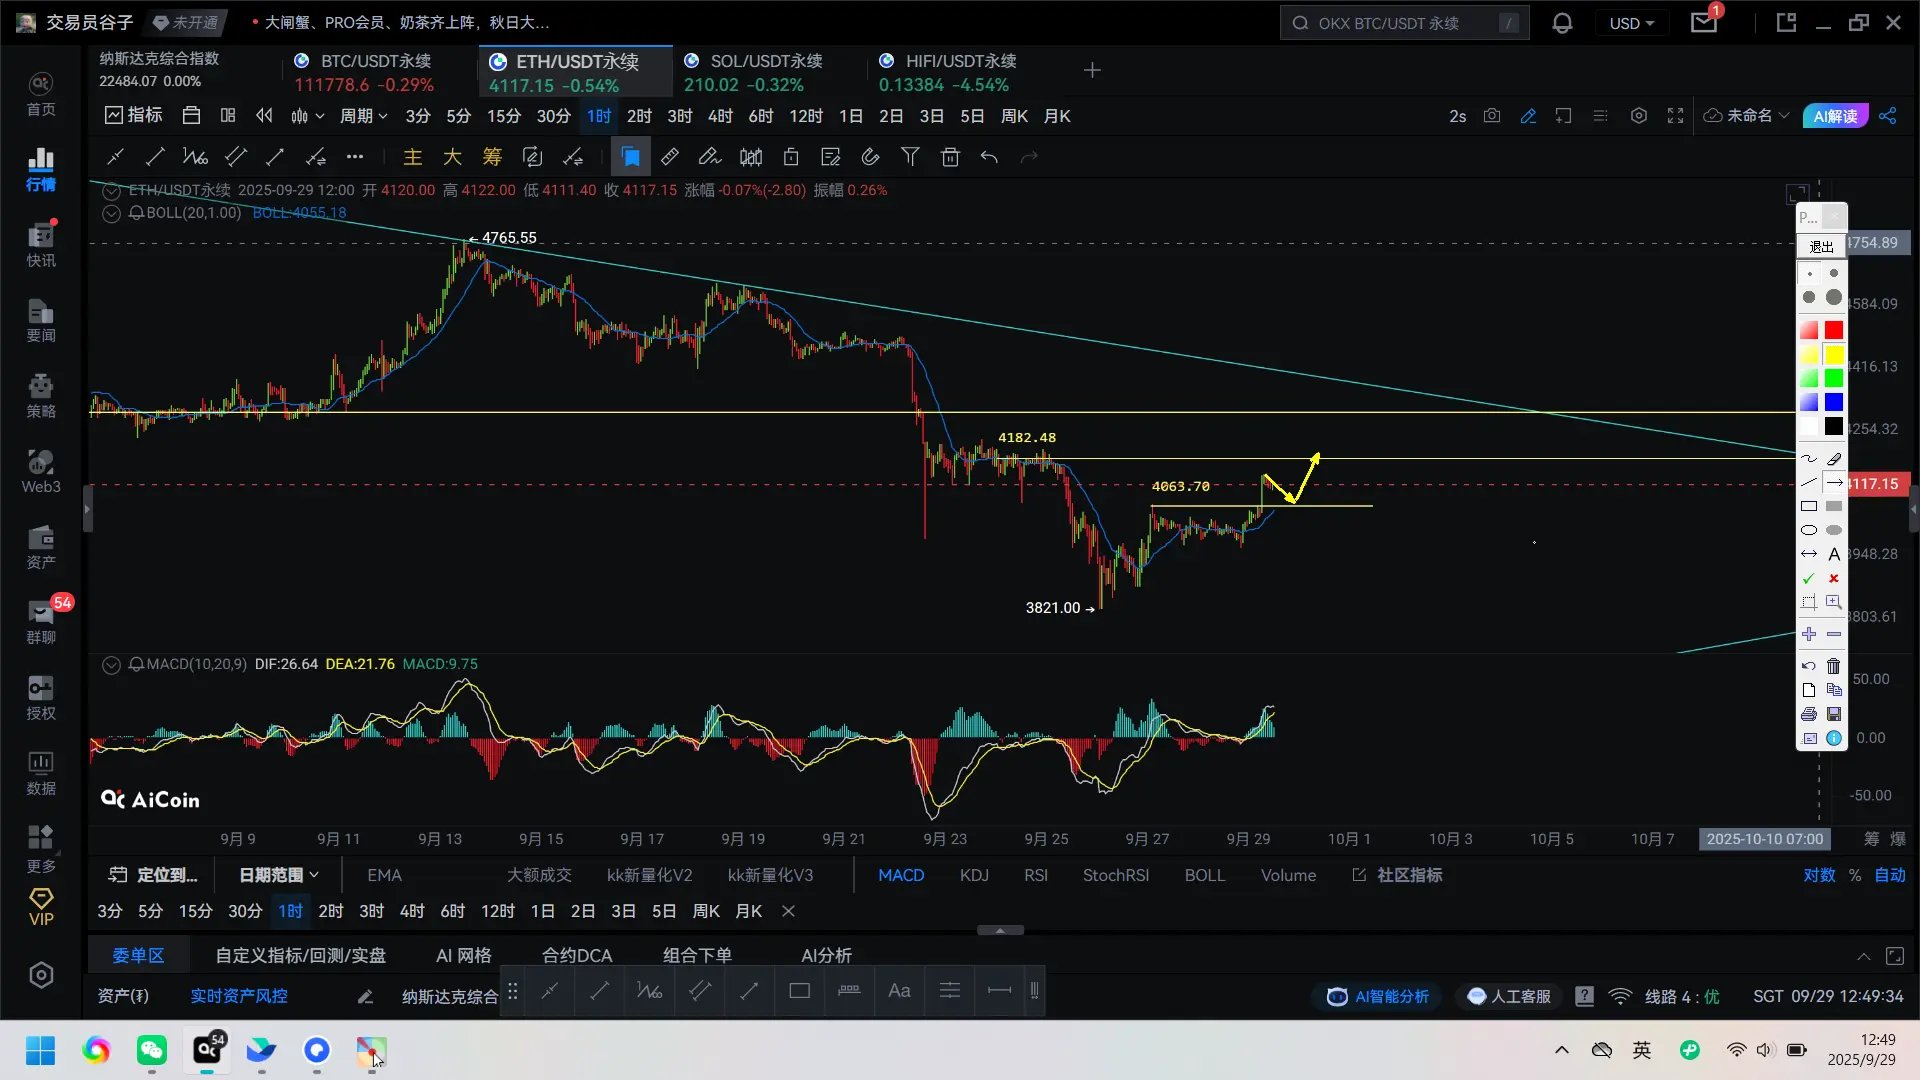Select wave pattern drawing tool
1920x1080 pixels.
195,157
